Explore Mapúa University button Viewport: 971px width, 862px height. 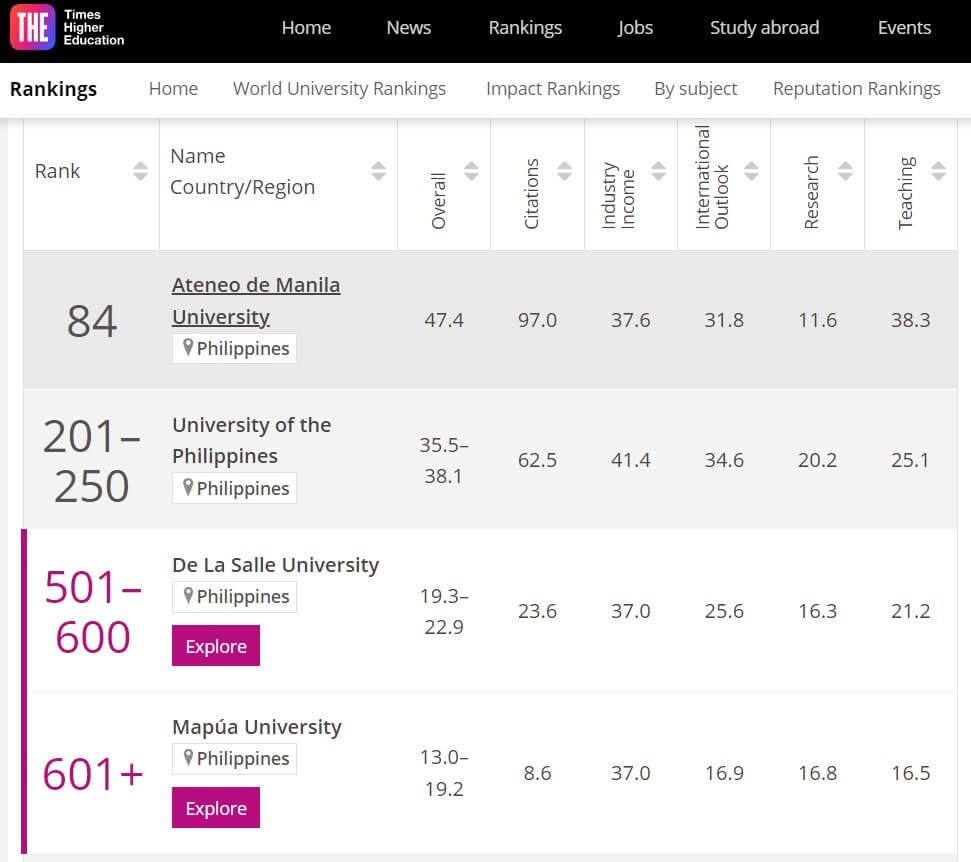coord(216,808)
